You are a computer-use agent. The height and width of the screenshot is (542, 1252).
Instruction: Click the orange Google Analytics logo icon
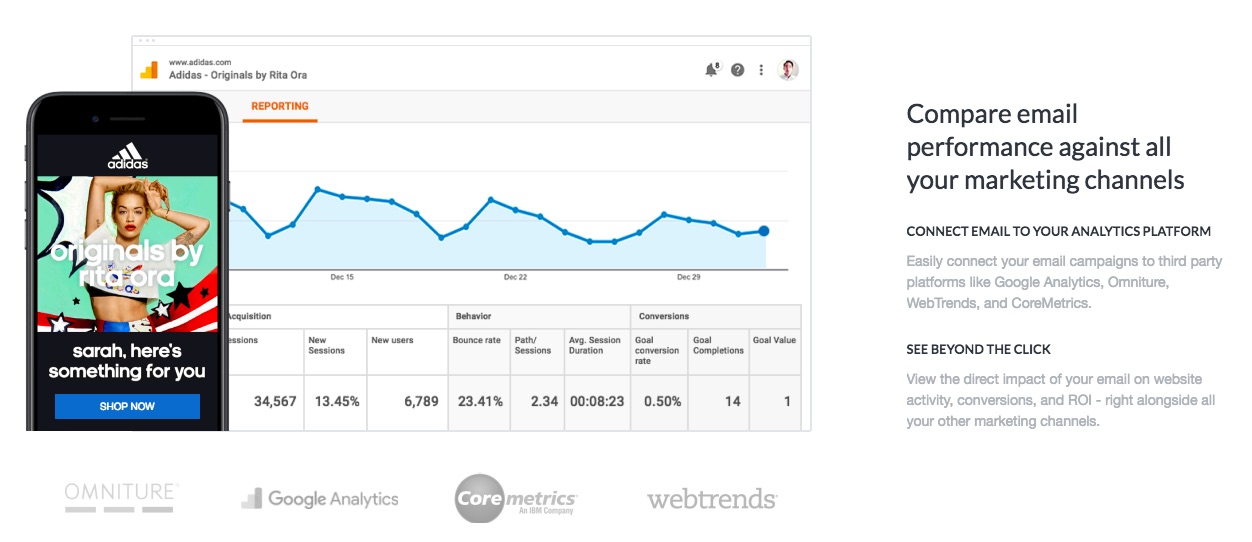coord(149,70)
